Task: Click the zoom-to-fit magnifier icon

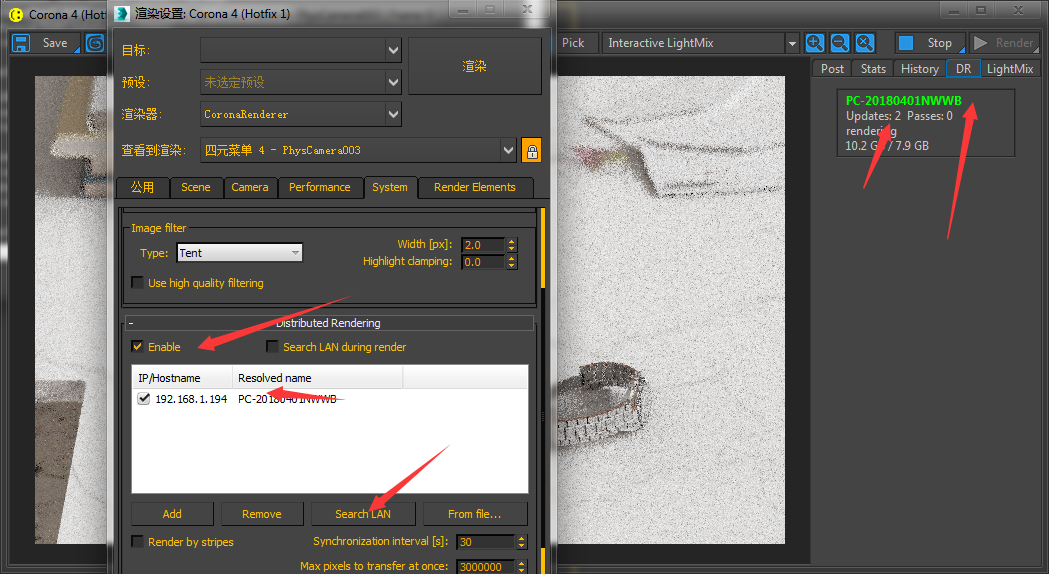Action: pos(865,43)
